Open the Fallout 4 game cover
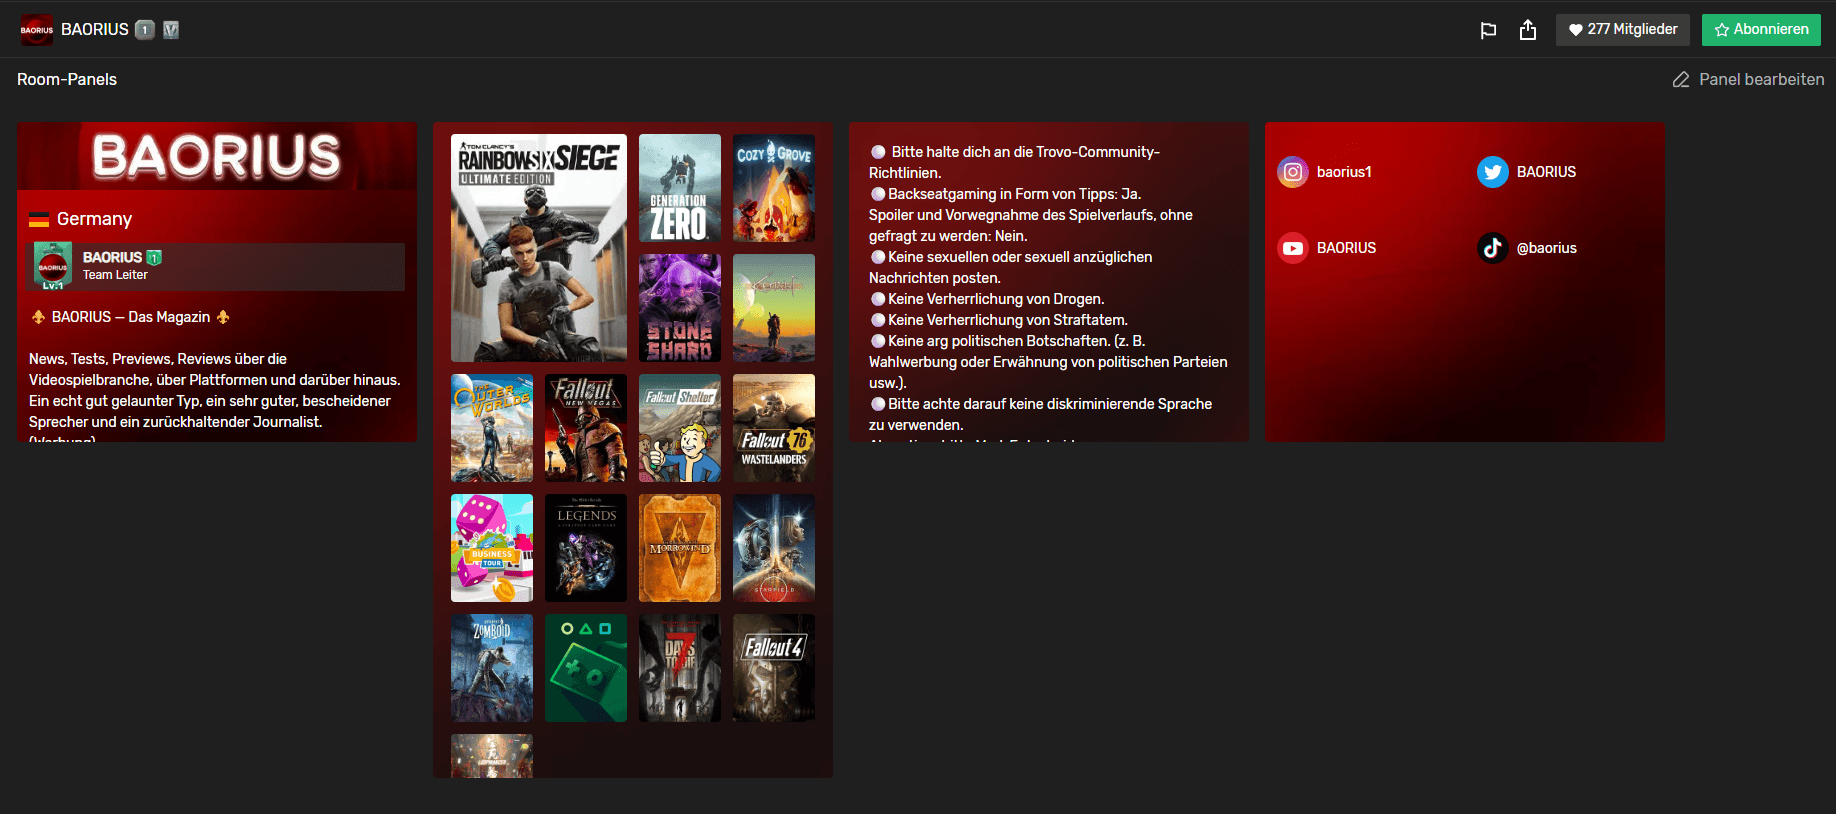Viewport: 1836px width, 814px height. [x=774, y=668]
